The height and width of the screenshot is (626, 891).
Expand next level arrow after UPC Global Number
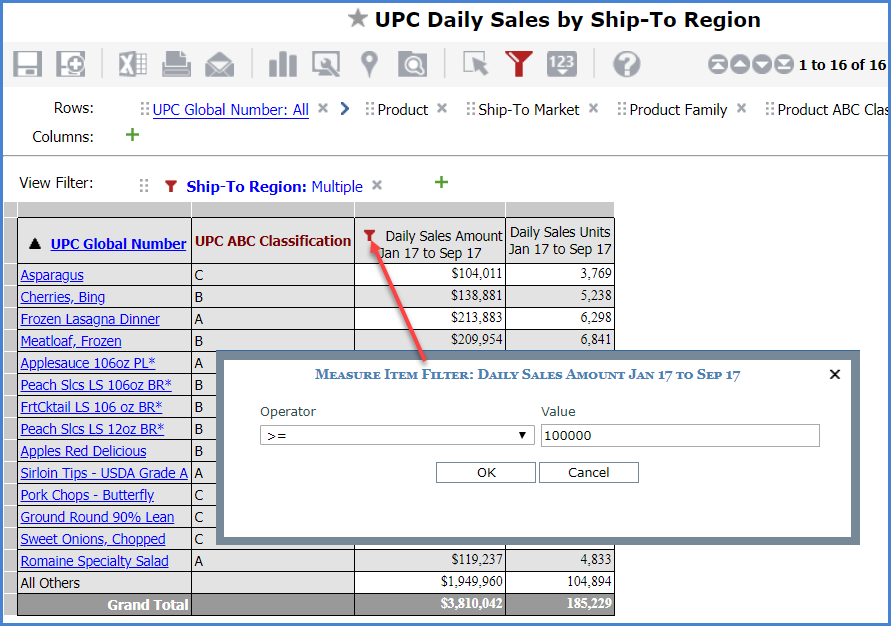(x=345, y=109)
